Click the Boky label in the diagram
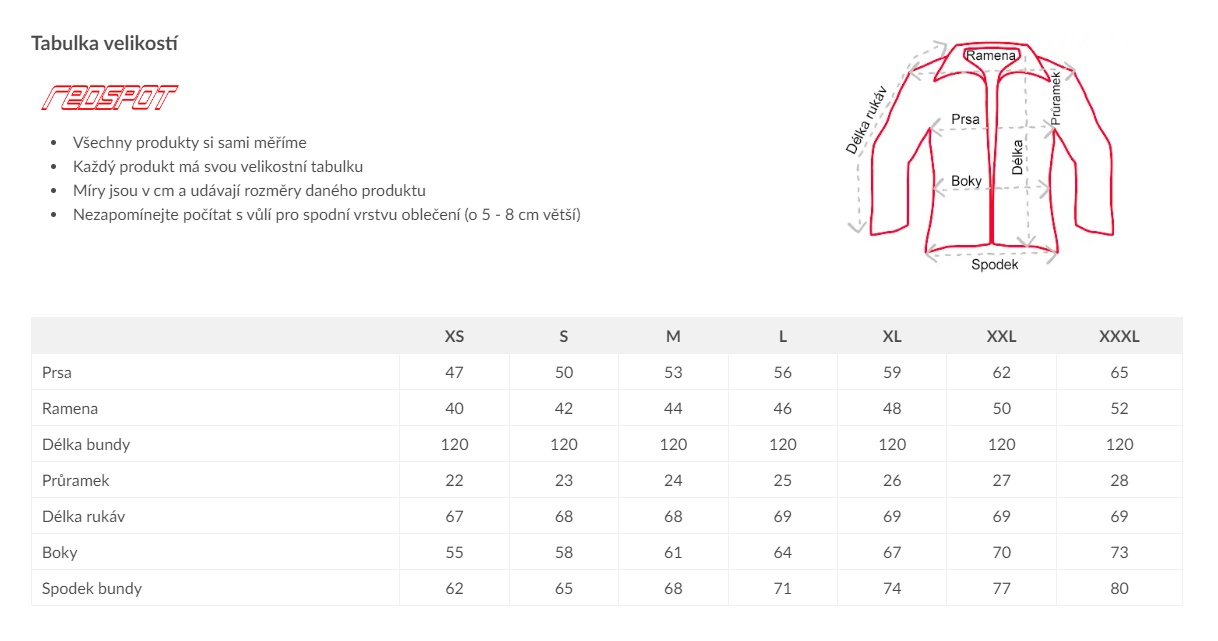Image resolution: width=1218 pixels, height=641 pixels. [x=966, y=182]
